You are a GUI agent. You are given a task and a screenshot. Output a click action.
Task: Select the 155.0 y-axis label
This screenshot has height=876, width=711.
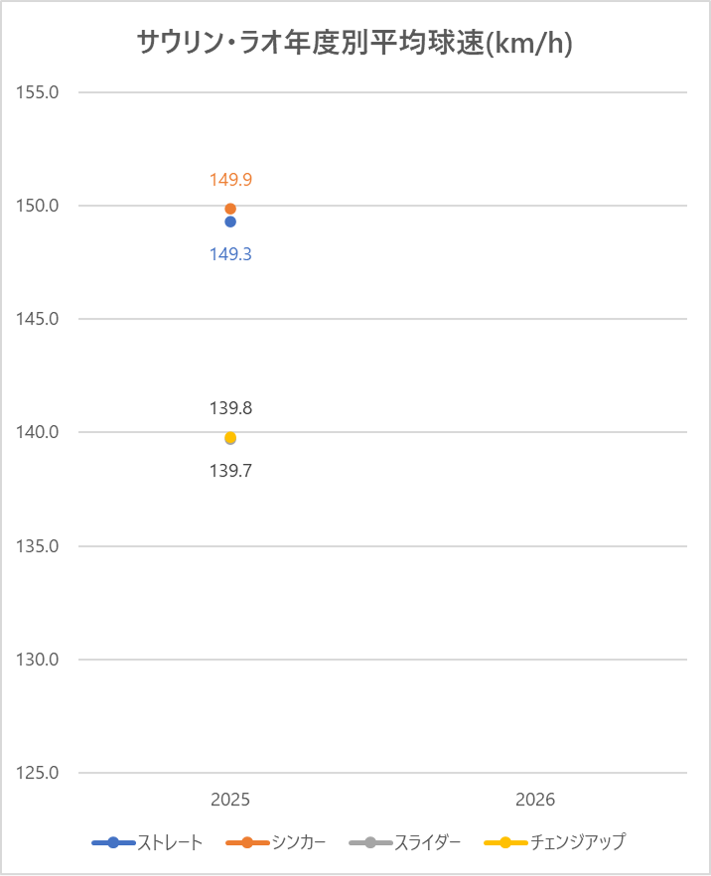pyautogui.click(x=38, y=92)
